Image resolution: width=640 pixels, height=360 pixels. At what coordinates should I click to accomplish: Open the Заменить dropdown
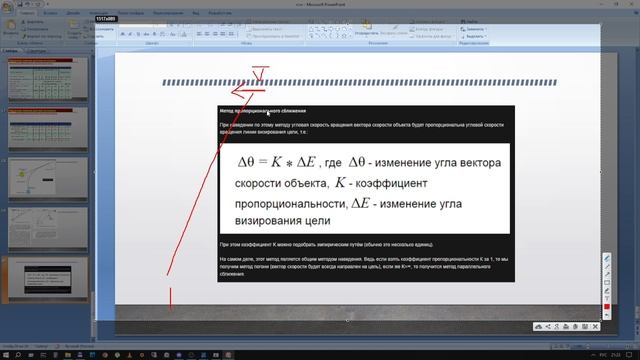(473, 29)
